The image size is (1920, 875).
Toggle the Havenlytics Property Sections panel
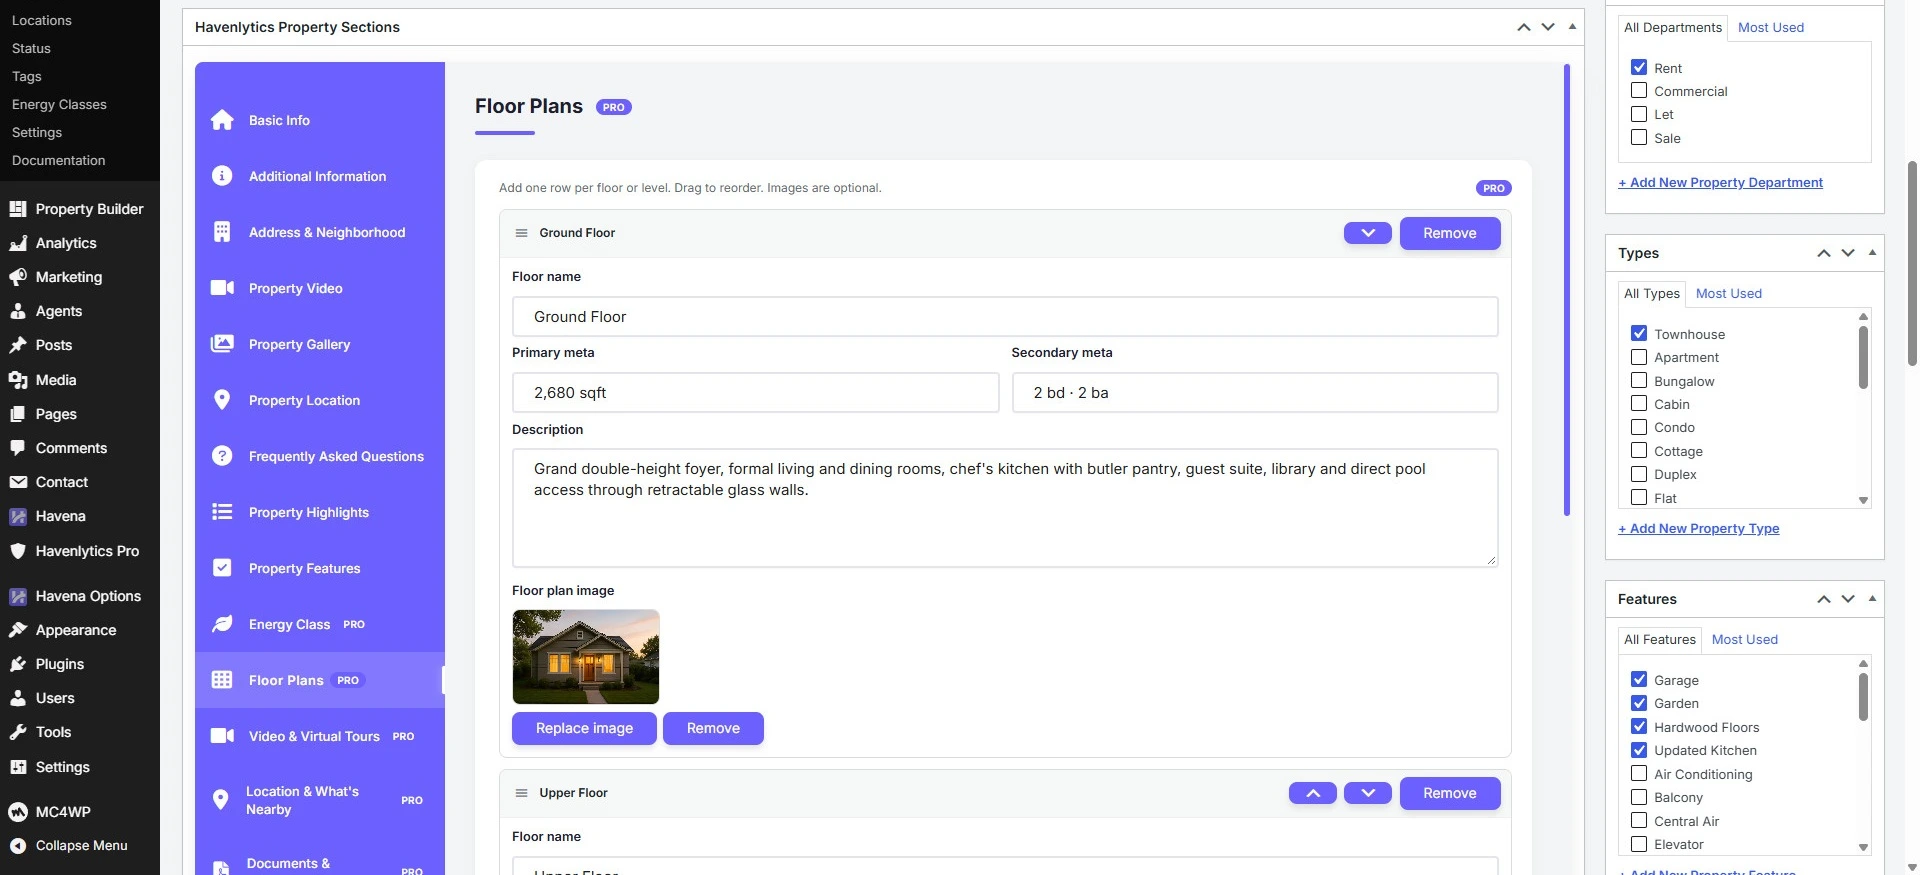click(1572, 26)
